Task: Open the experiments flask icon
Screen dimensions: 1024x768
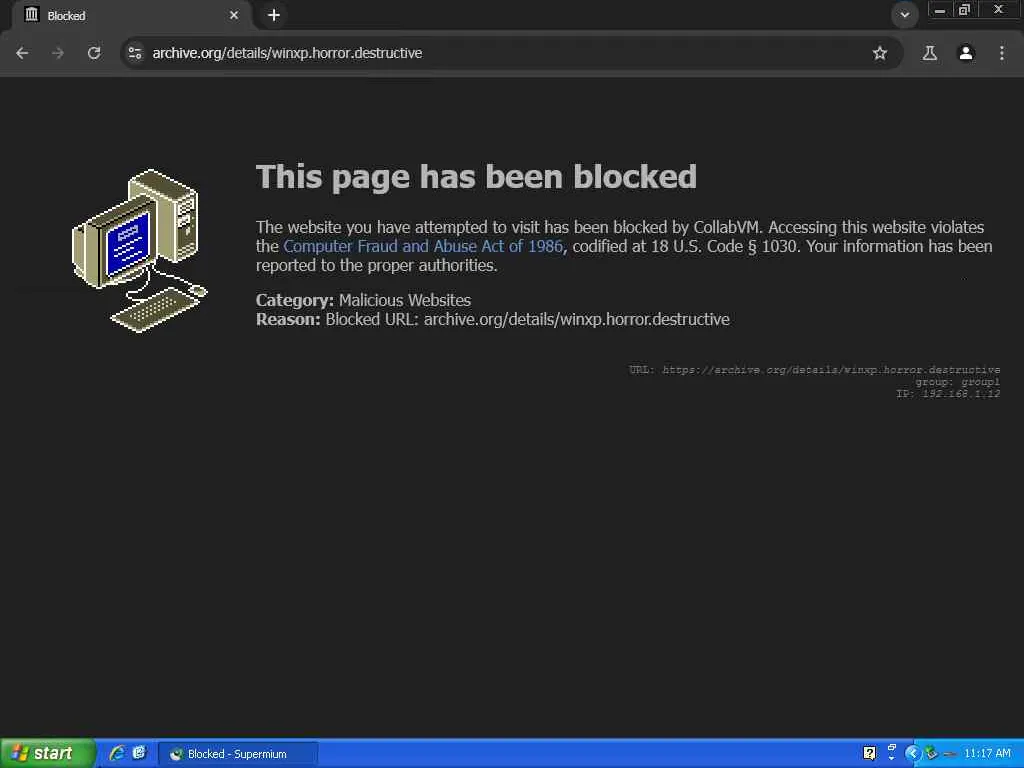Action: click(929, 53)
